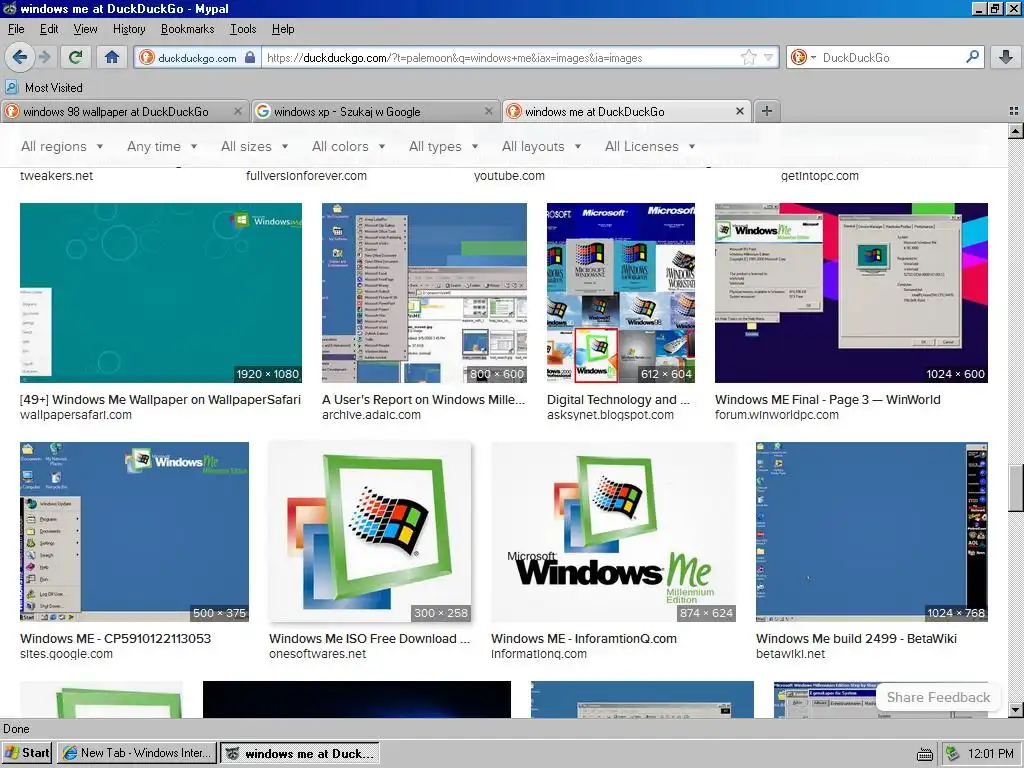Viewport: 1024px width, 768px height.
Task: Click 'Windows ME Final - Page 3 — WinWorld' title
Action: 827,400
